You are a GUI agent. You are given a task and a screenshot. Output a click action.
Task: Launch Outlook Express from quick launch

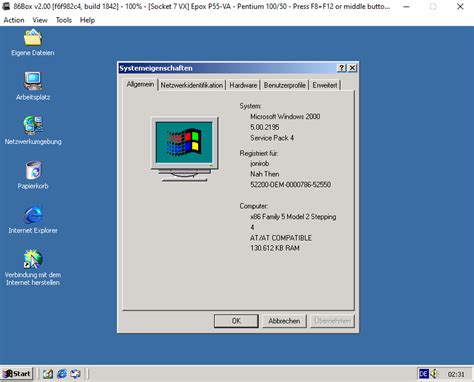point(76,374)
